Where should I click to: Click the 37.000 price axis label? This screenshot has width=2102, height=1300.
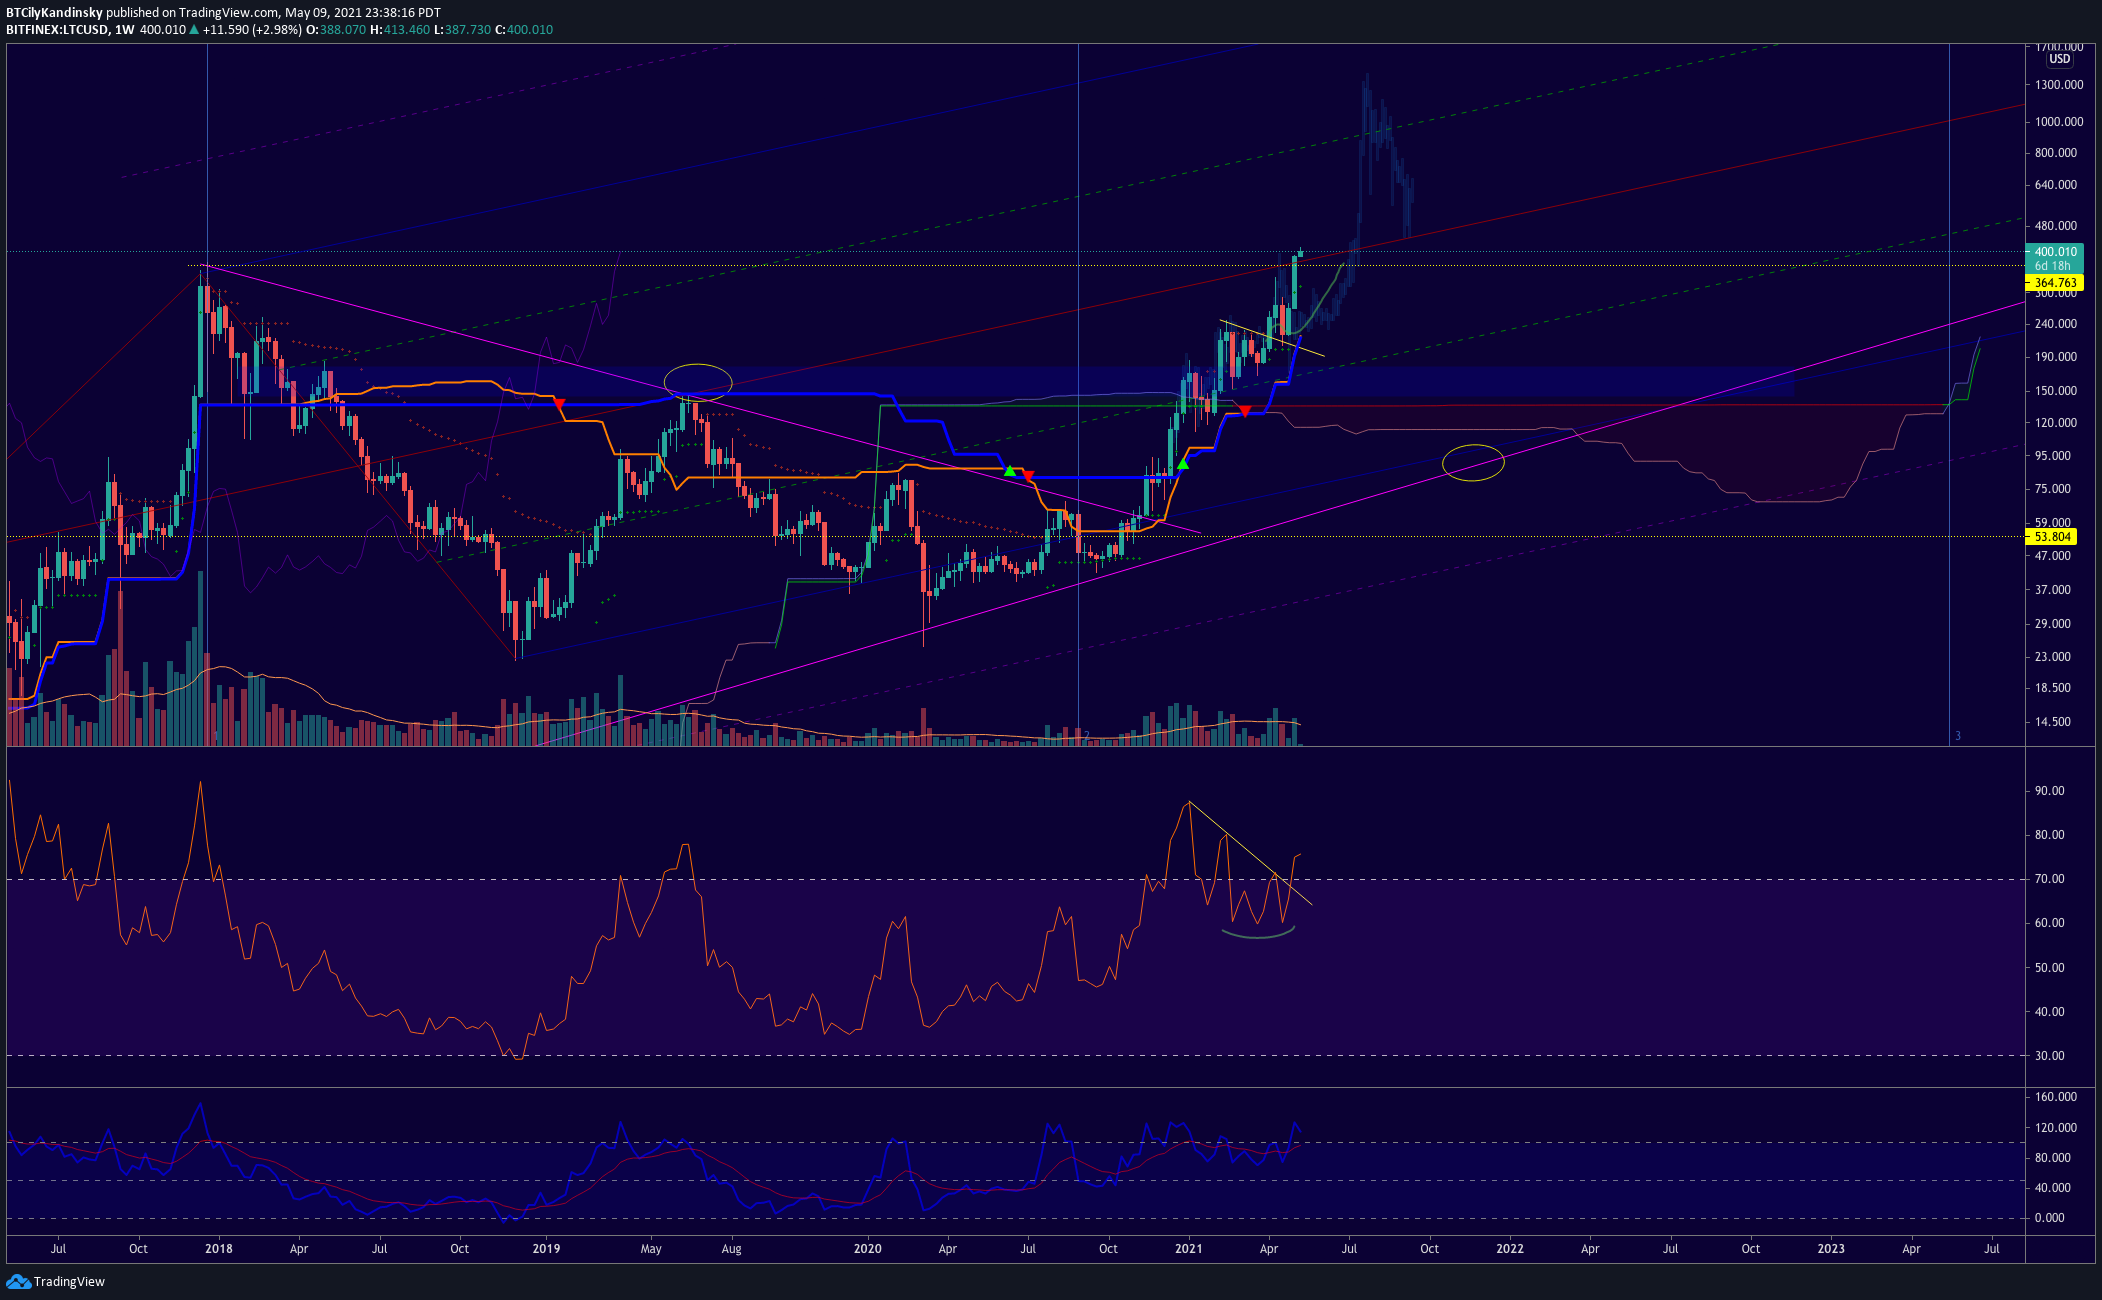(x=2052, y=590)
